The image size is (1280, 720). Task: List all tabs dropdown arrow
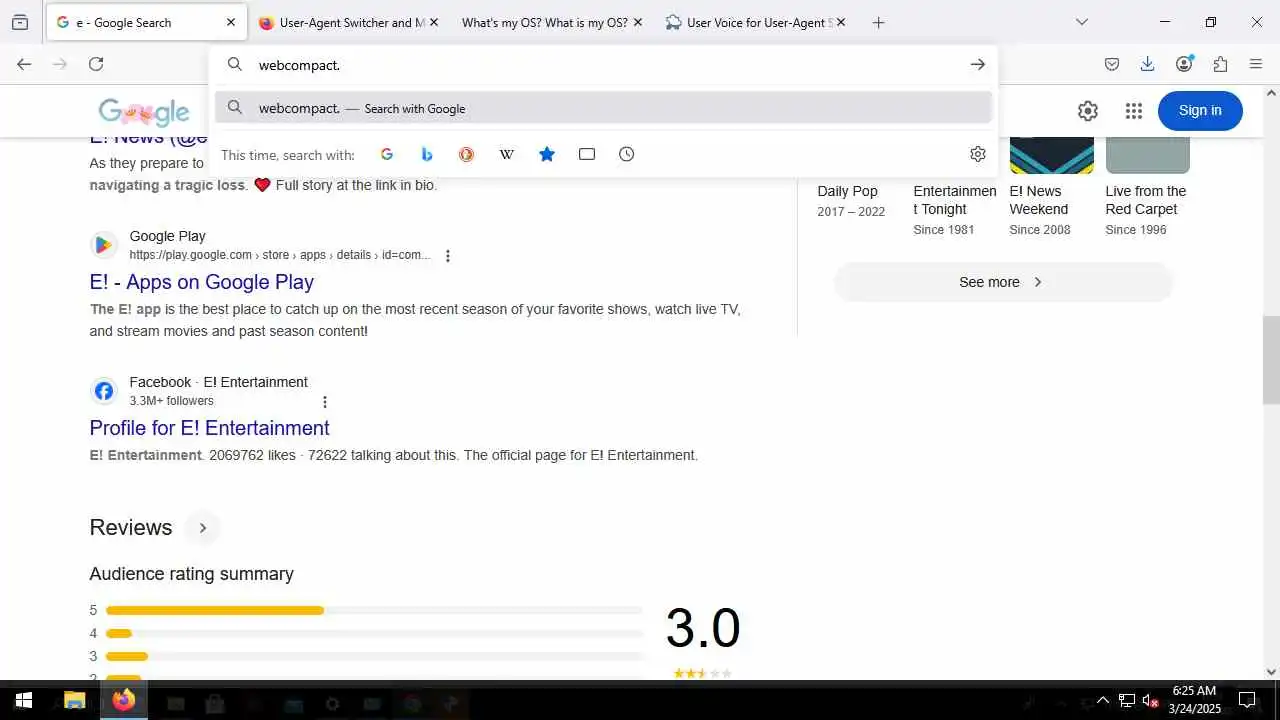[1081, 22]
